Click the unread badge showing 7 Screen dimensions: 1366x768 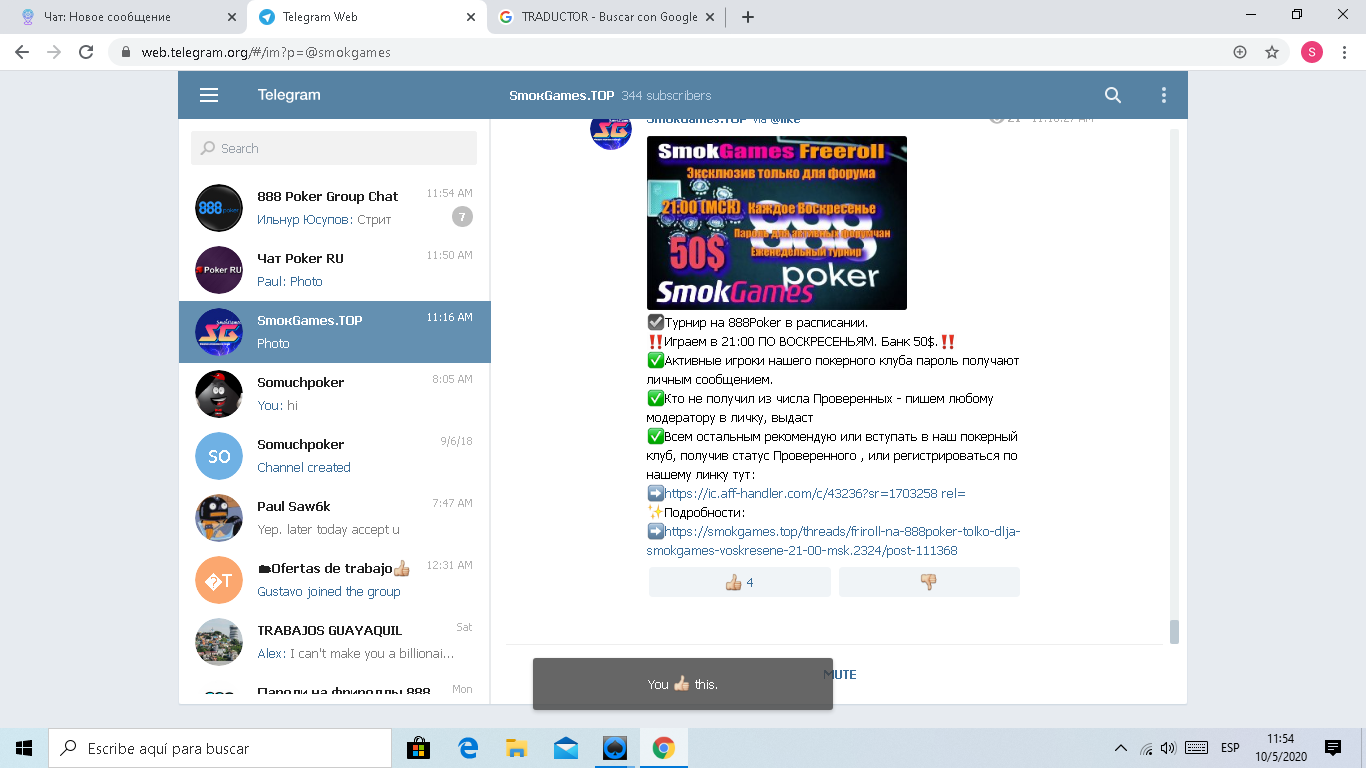[462, 217]
